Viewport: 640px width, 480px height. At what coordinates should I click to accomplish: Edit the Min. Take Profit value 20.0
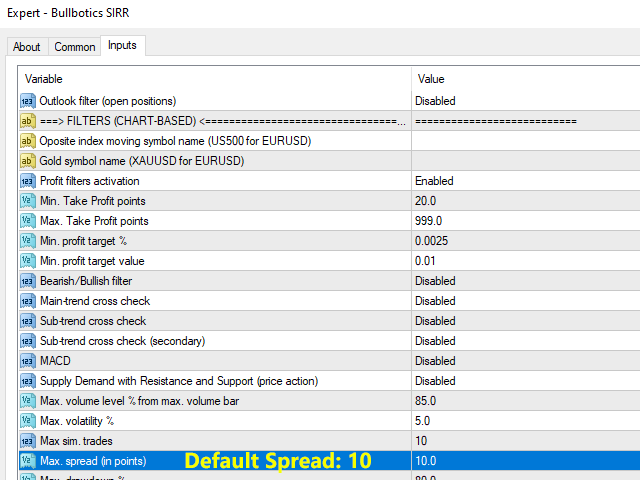point(526,201)
